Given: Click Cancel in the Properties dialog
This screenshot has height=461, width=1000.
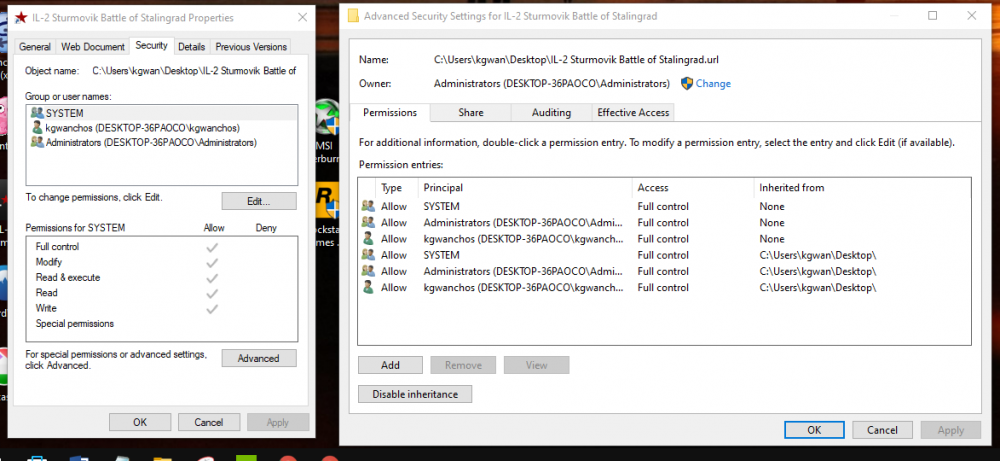Looking at the screenshot, I should (209, 422).
